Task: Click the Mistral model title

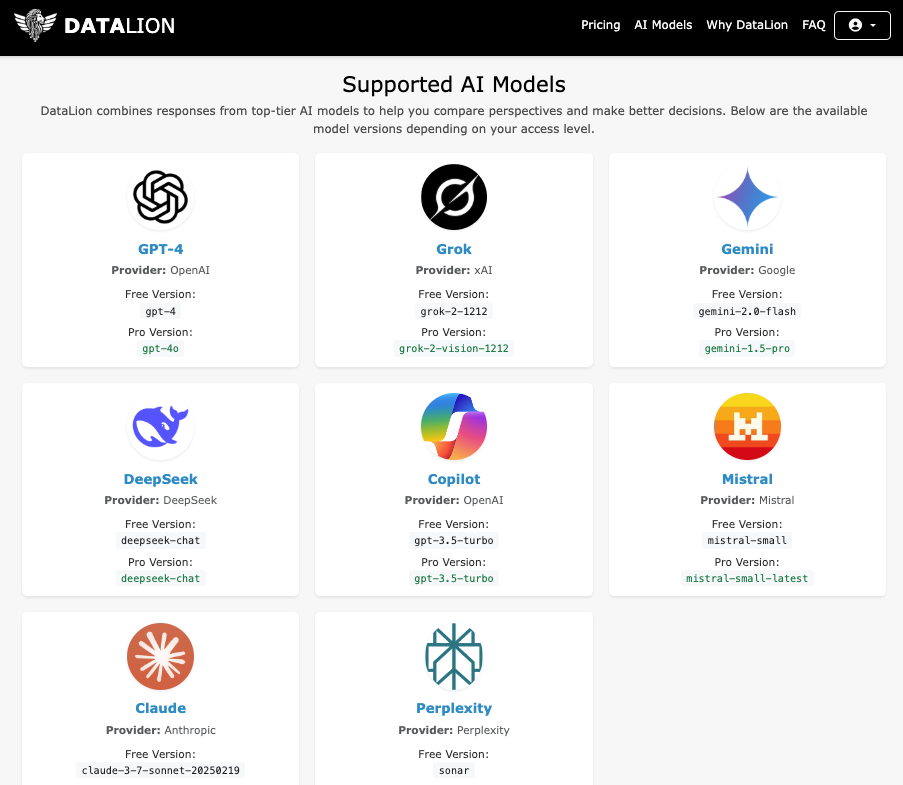Action: click(747, 479)
